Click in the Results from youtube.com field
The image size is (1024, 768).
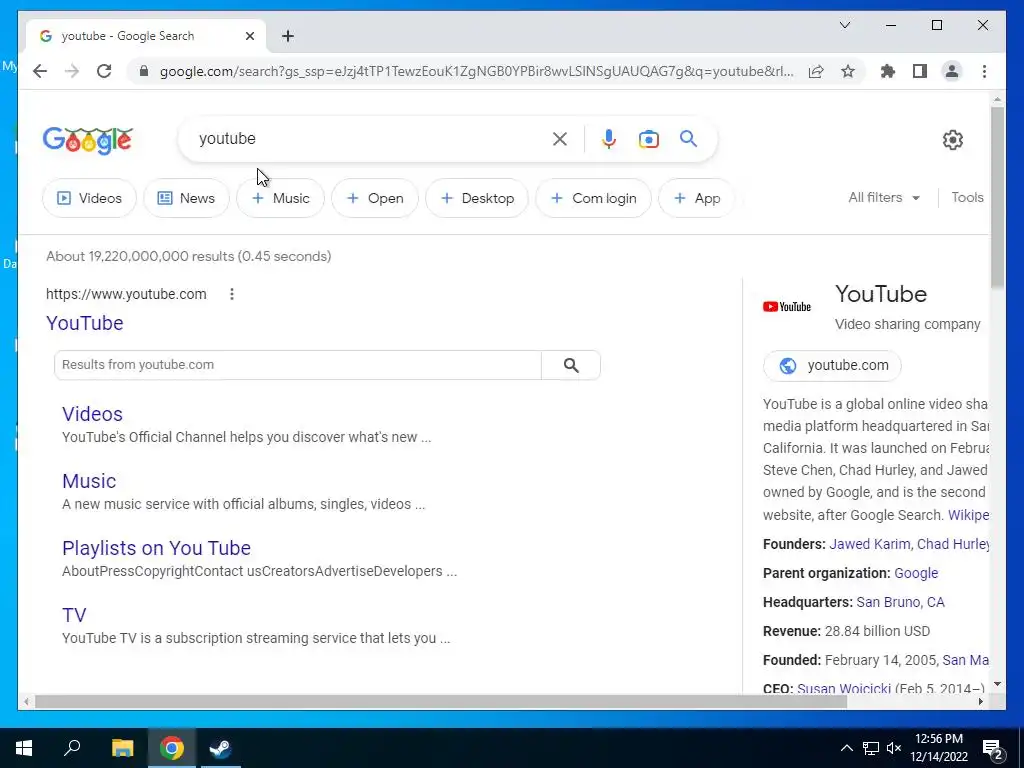pos(298,365)
